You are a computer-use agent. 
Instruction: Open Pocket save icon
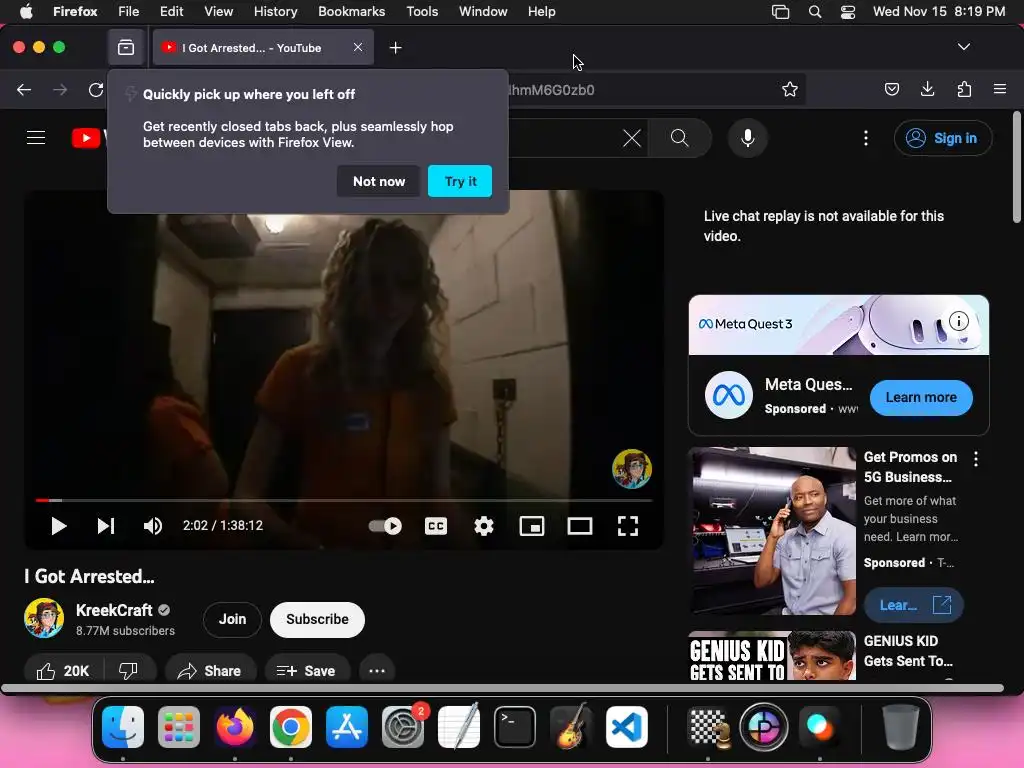891,89
